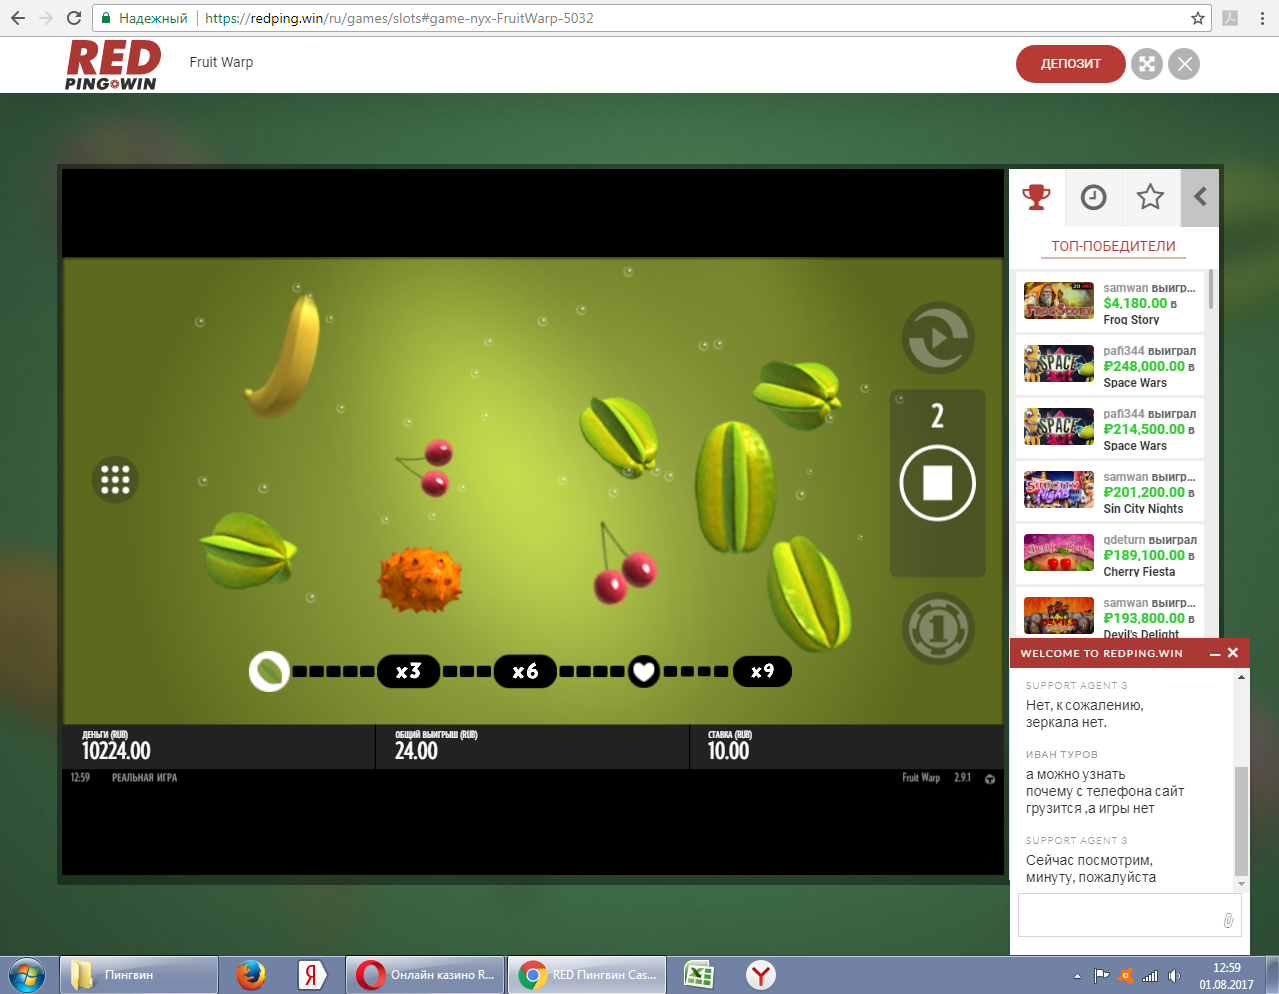The height and width of the screenshot is (994, 1279).
Task: Click the ТОП-ПОБЕДИТЕЛИ heading
Action: point(1113,246)
